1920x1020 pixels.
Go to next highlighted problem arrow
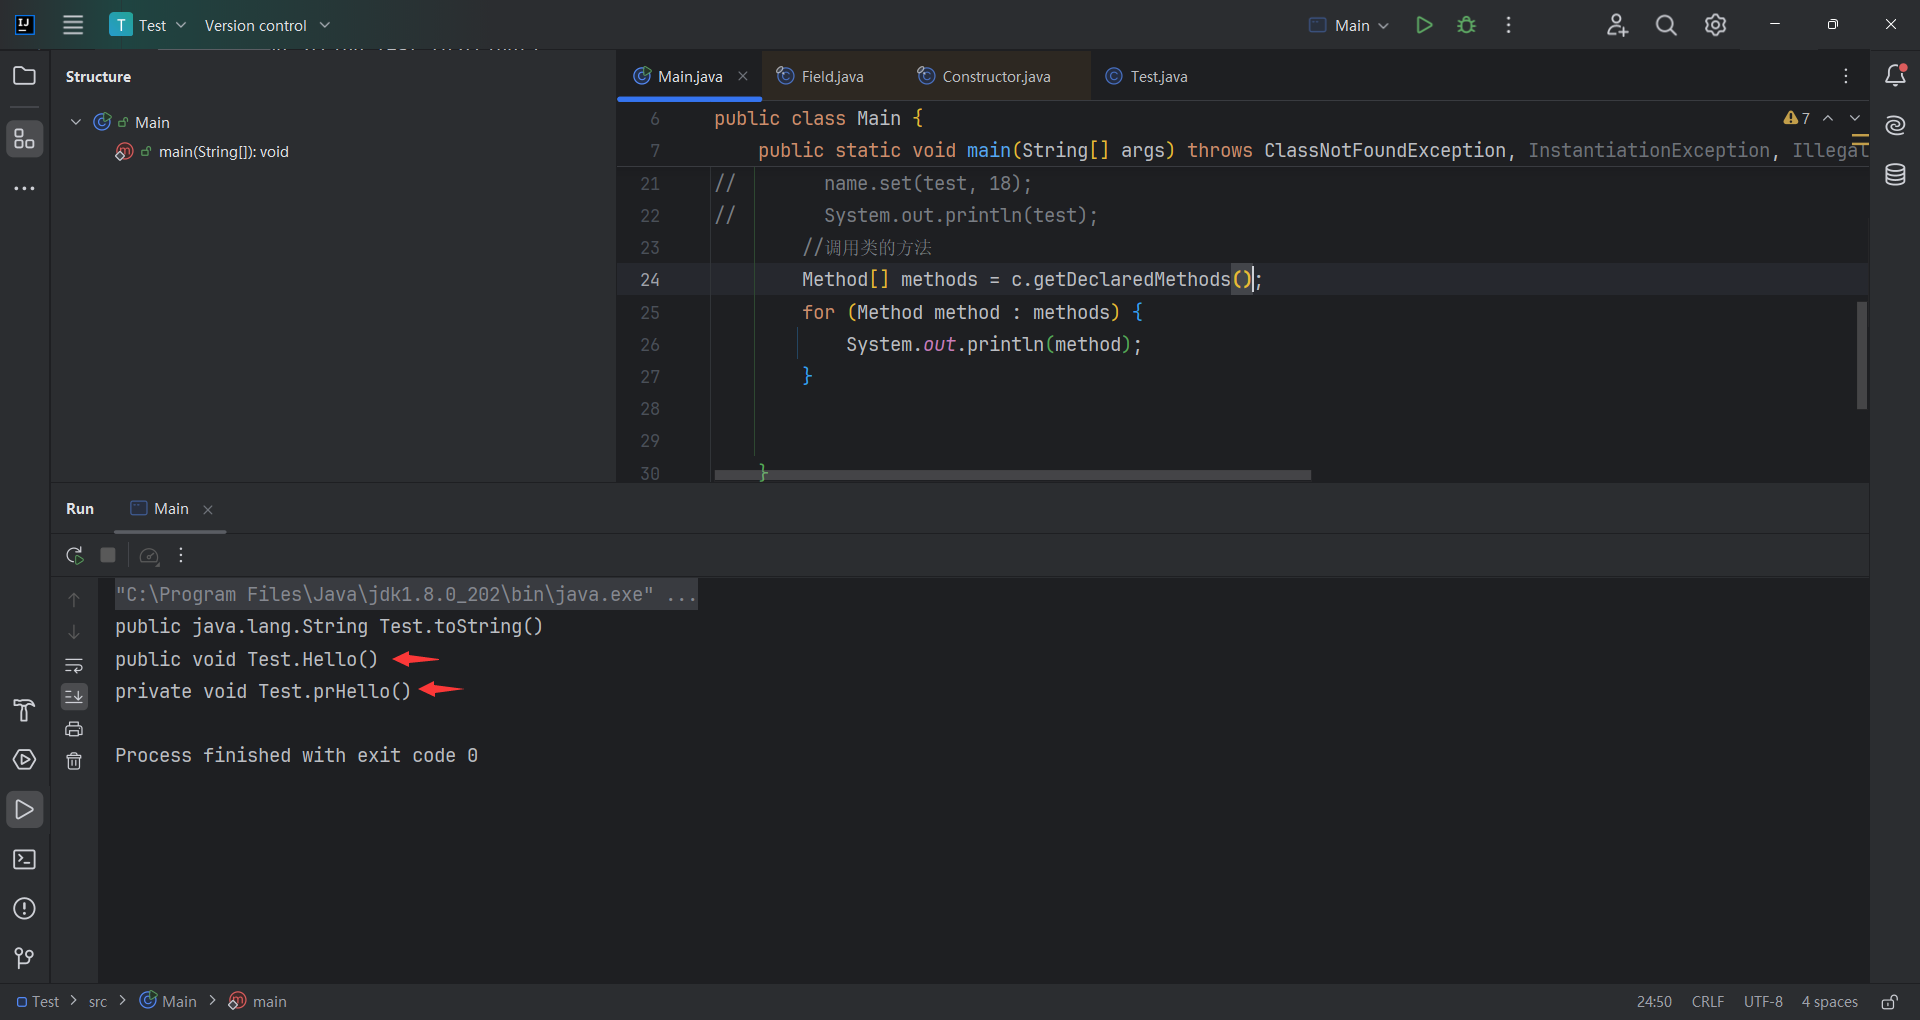(x=1855, y=118)
